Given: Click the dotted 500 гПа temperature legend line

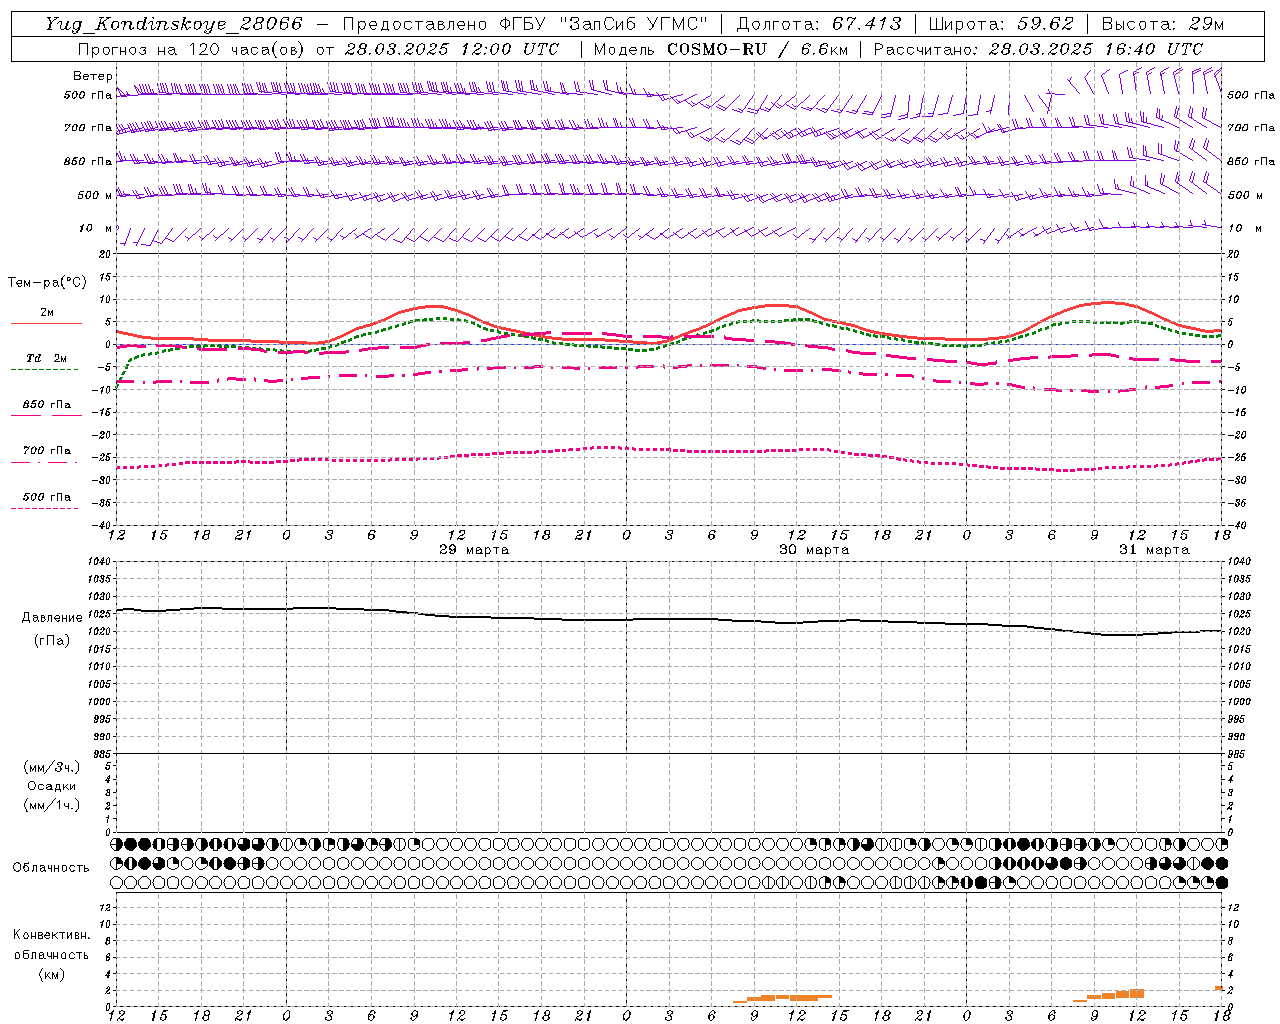Looking at the screenshot, I should click(x=45, y=508).
